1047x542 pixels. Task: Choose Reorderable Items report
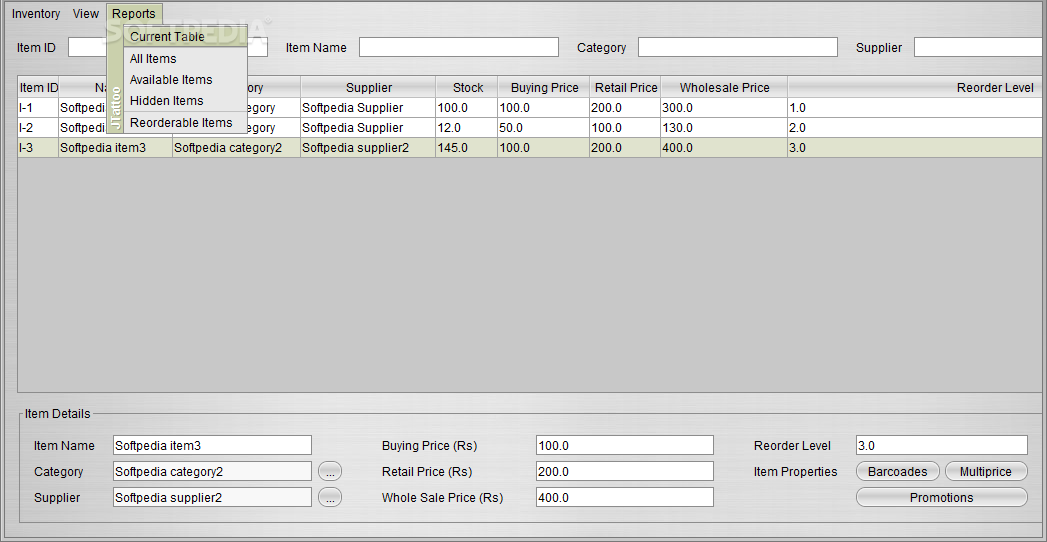pos(186,123)
